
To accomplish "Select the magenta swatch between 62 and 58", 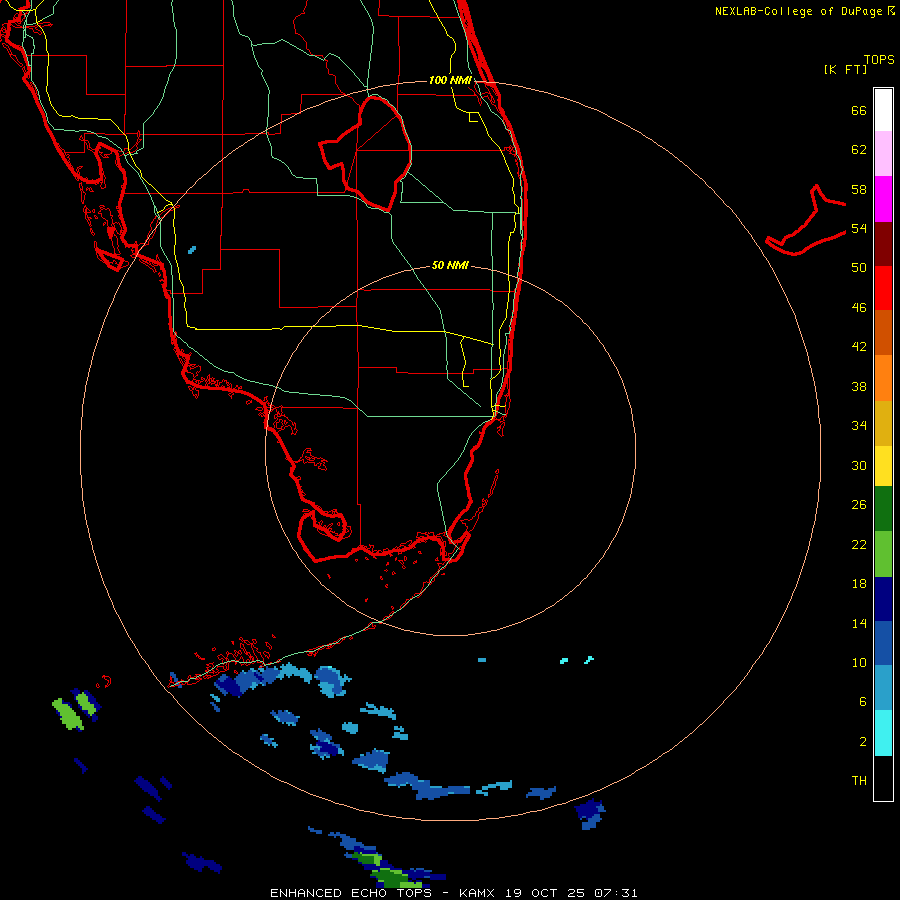I will coord(883,199).
